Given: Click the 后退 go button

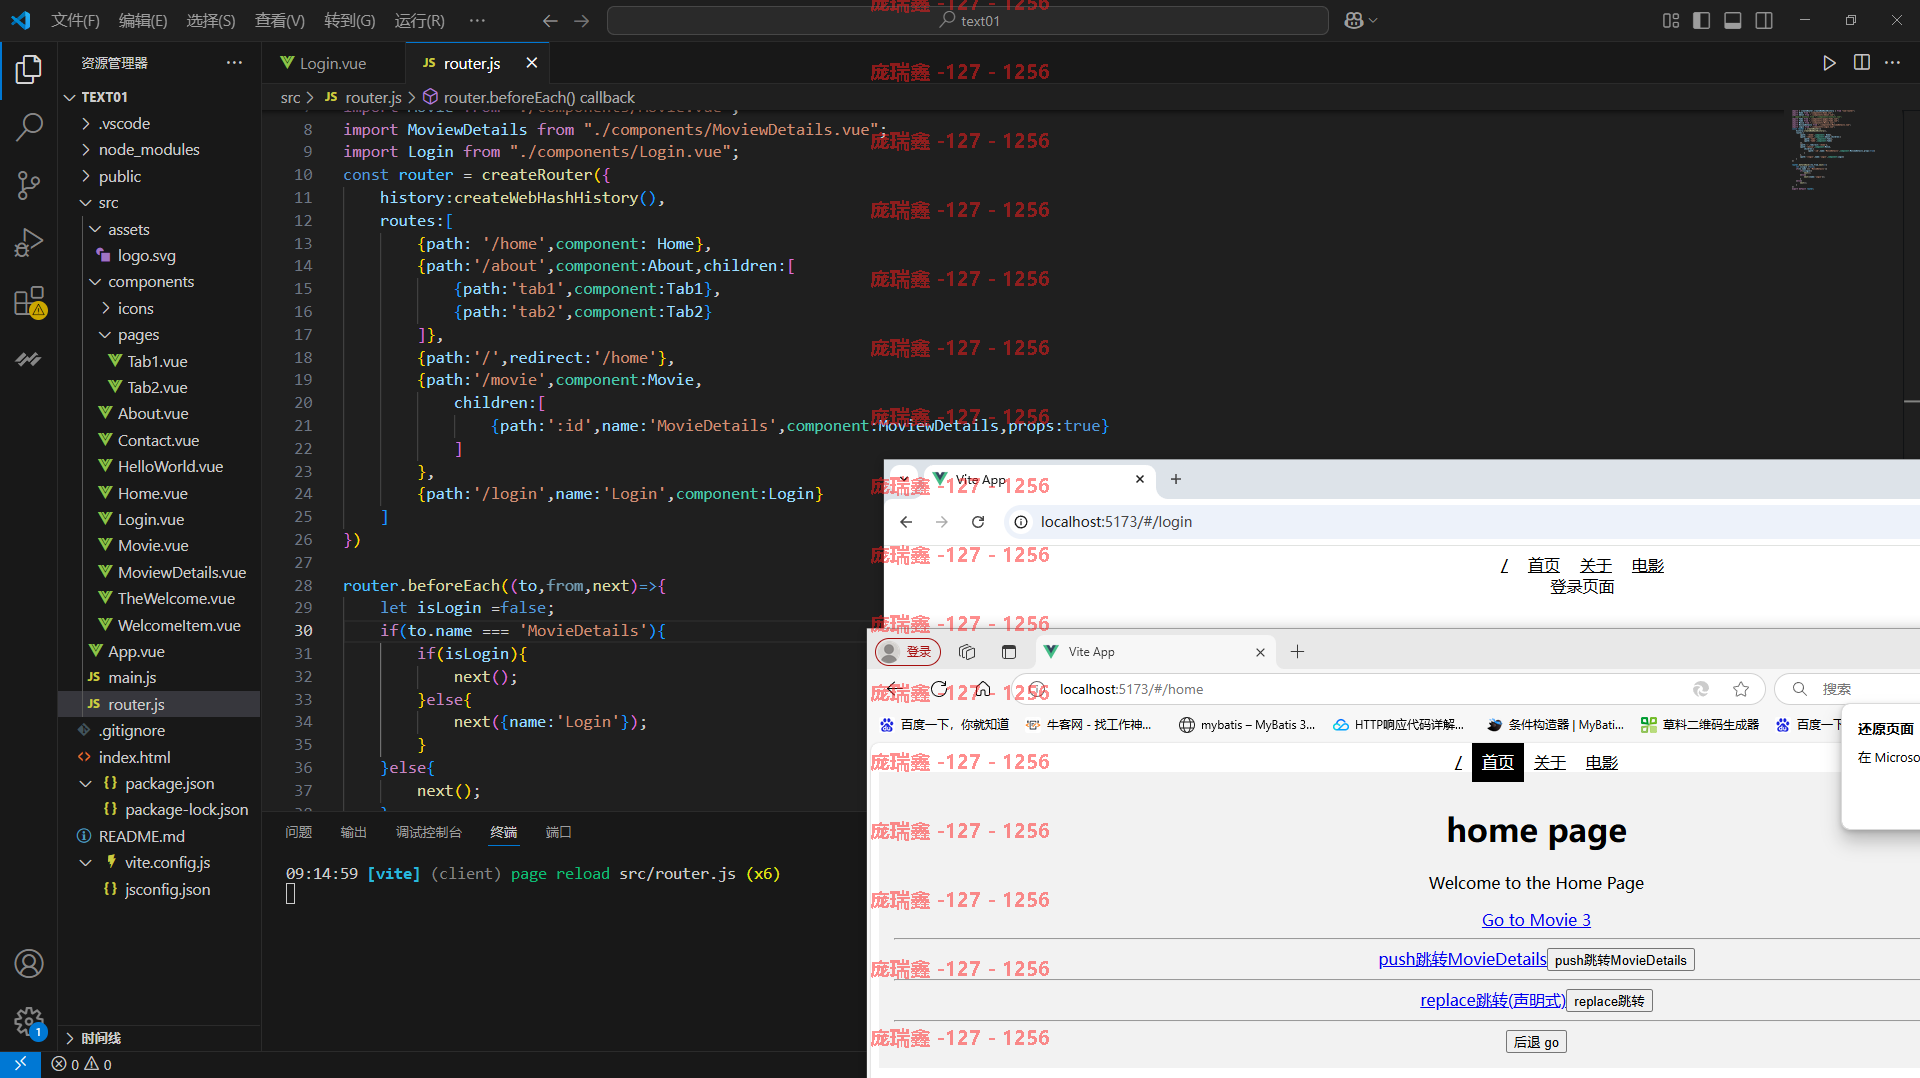Looking at the screenshot, I should point(1536,1042).
